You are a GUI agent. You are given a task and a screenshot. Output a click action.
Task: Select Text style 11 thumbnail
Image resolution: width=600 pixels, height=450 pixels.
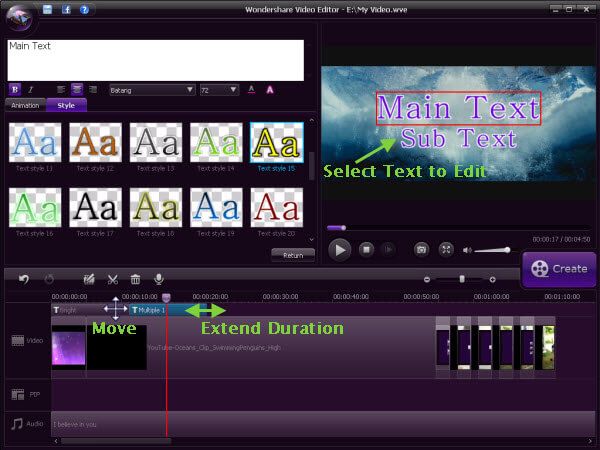click(x=35, y=143)
